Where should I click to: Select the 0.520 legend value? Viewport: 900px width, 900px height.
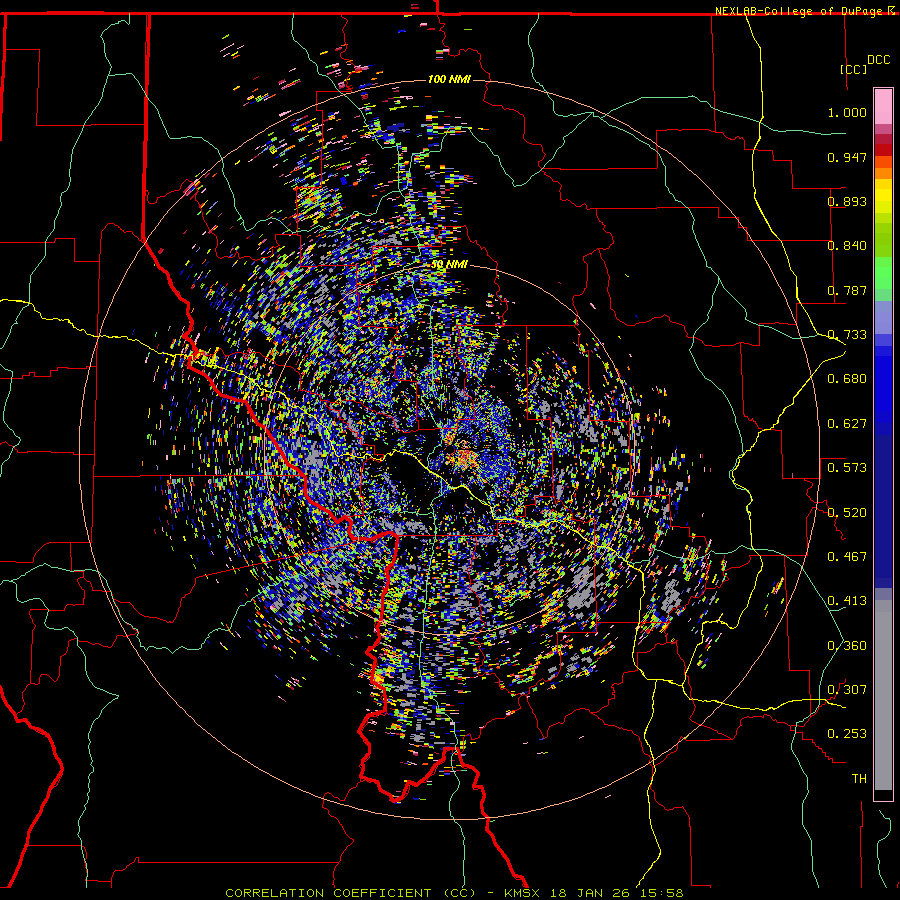tap(847, 512)
